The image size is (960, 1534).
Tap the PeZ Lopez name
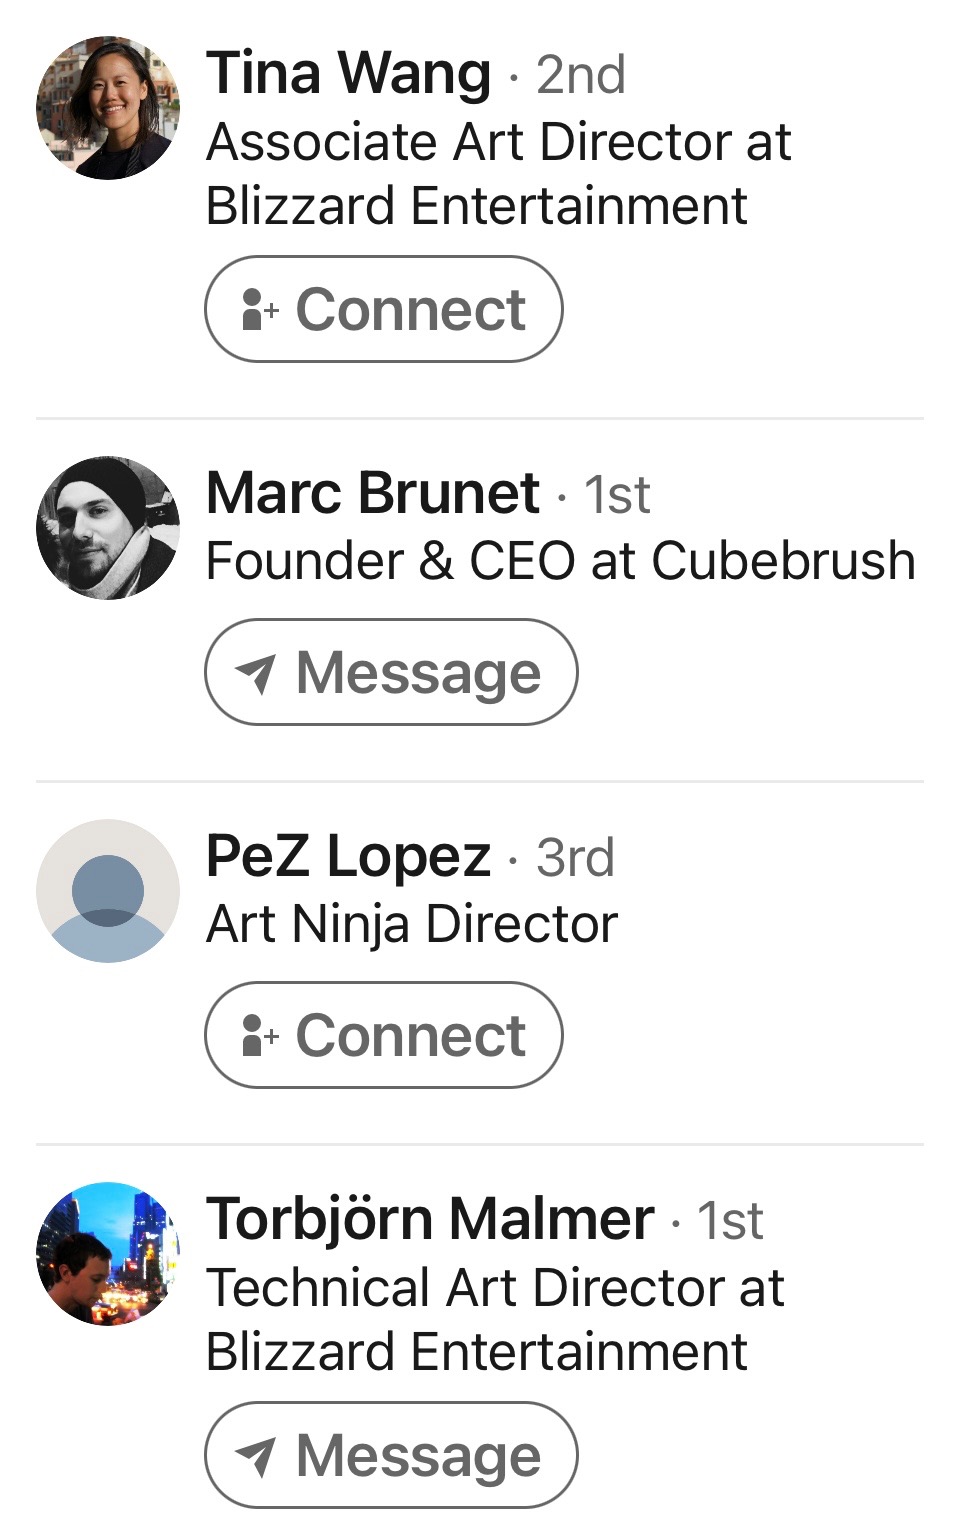347,856
